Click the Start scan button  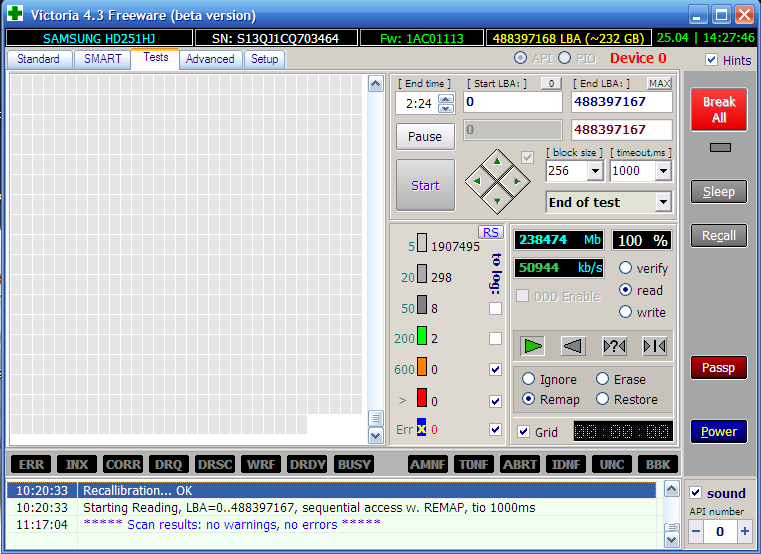pyautogui.click(x=425, y=185)
